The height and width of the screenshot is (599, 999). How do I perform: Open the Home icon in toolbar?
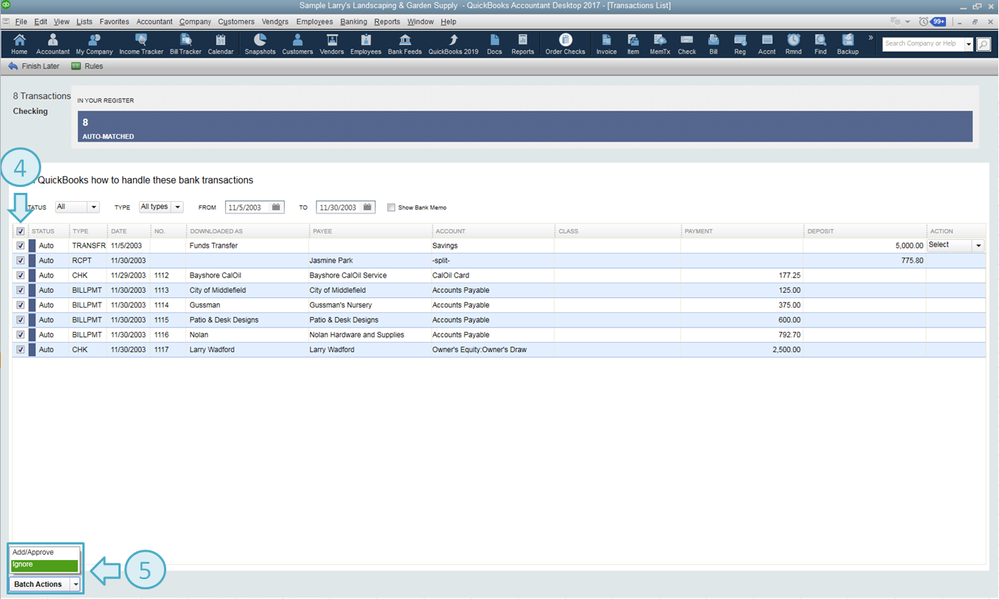coord(19,44)
